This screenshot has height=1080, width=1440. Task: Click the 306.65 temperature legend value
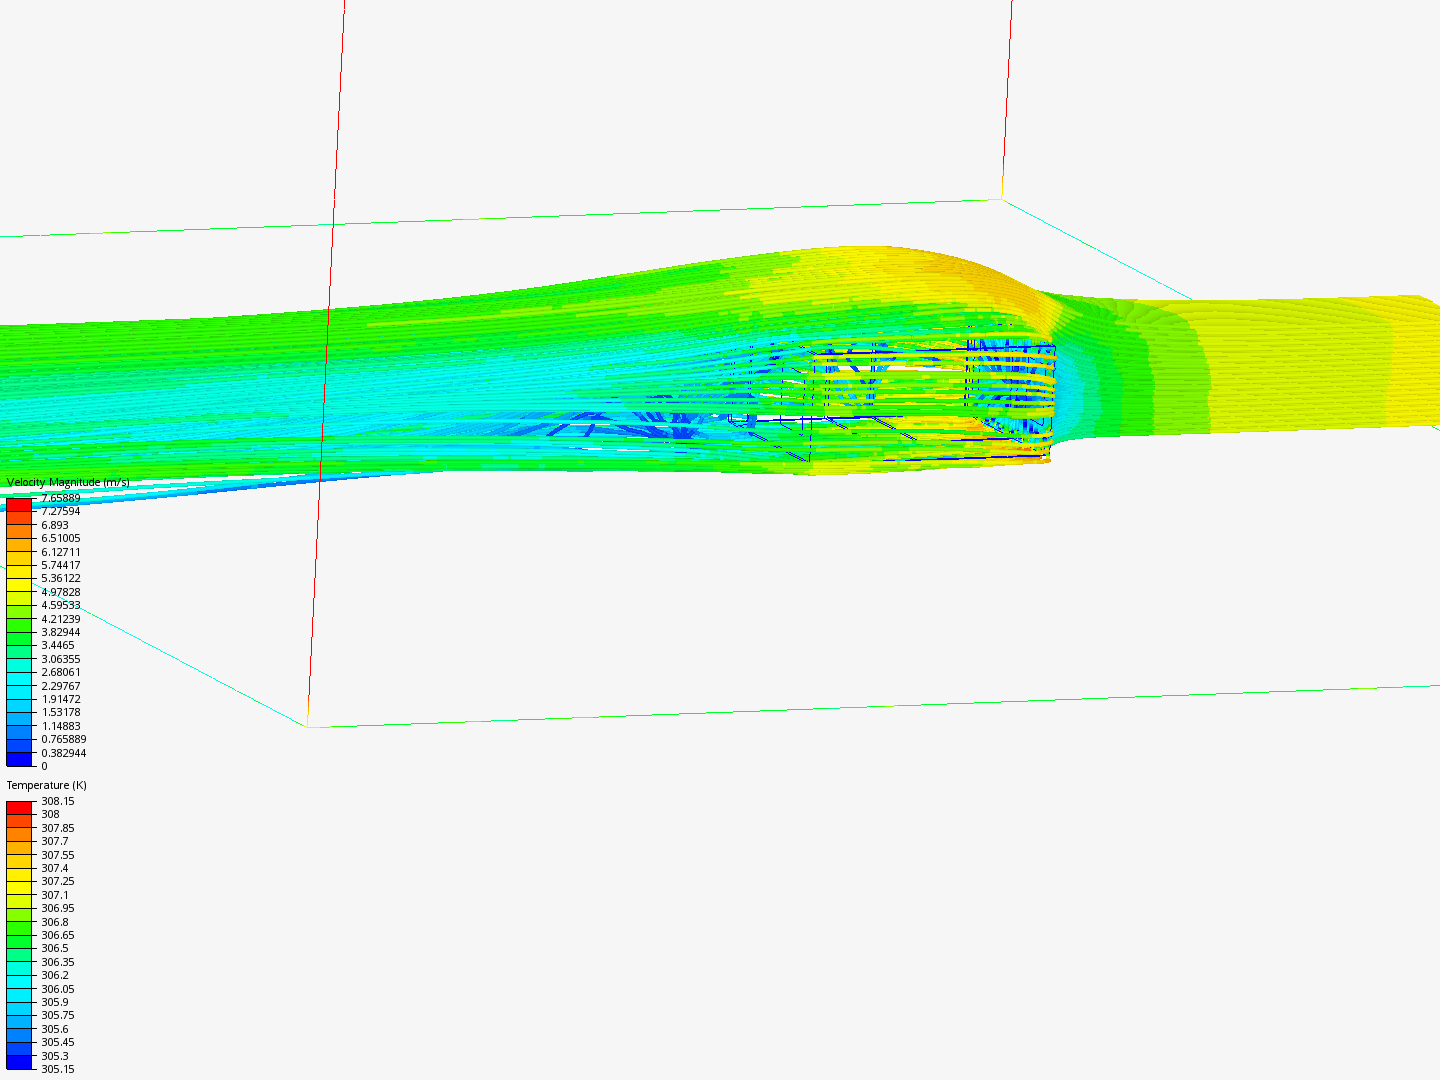pyautogui.click(x=57, y=936)
